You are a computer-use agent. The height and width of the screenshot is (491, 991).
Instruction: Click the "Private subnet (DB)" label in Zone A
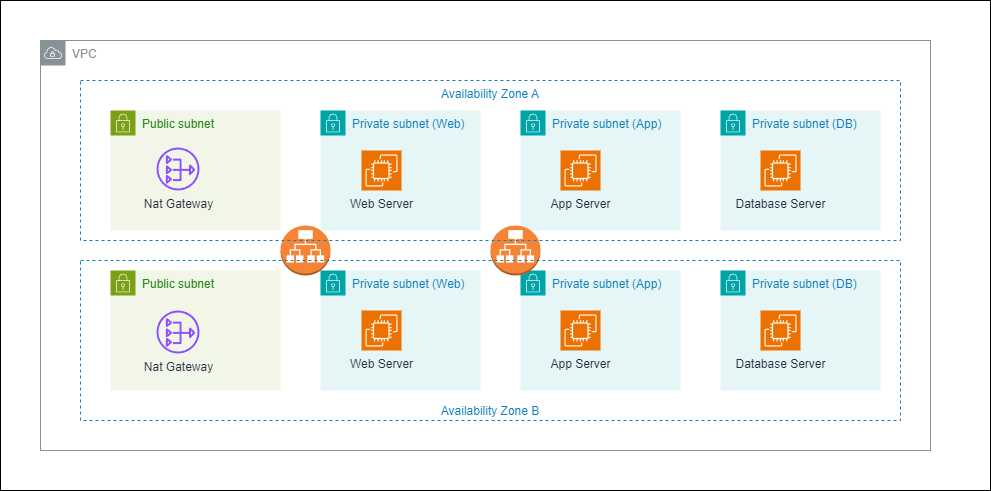pyautogui.click(x=804, y=124)
